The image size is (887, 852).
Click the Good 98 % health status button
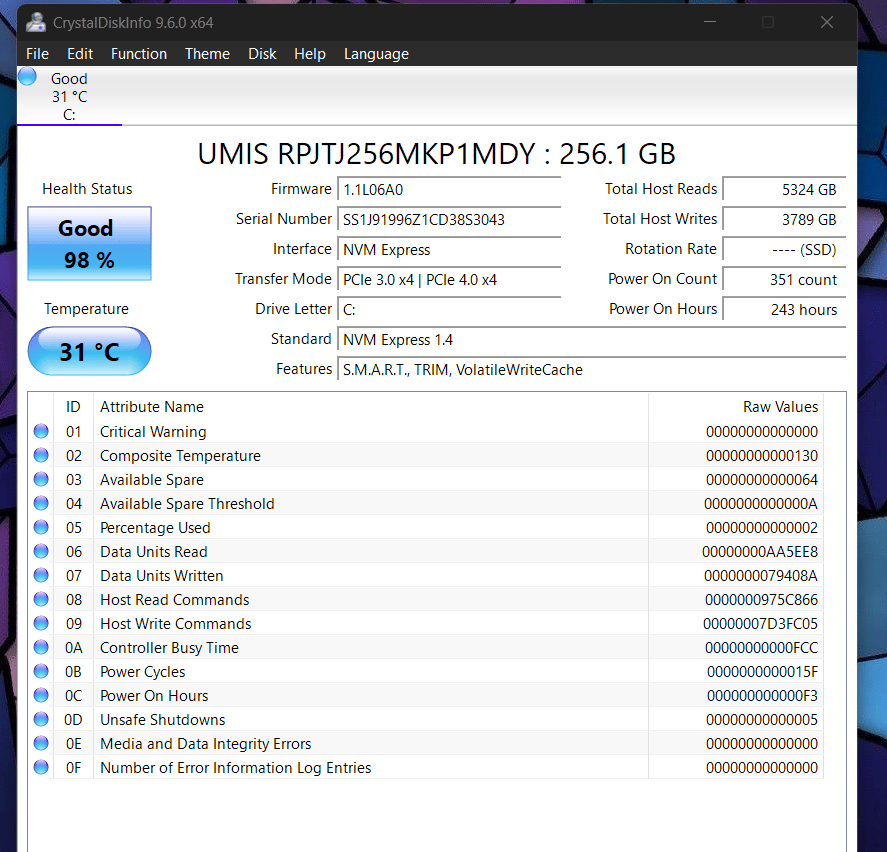click(89, 243)
